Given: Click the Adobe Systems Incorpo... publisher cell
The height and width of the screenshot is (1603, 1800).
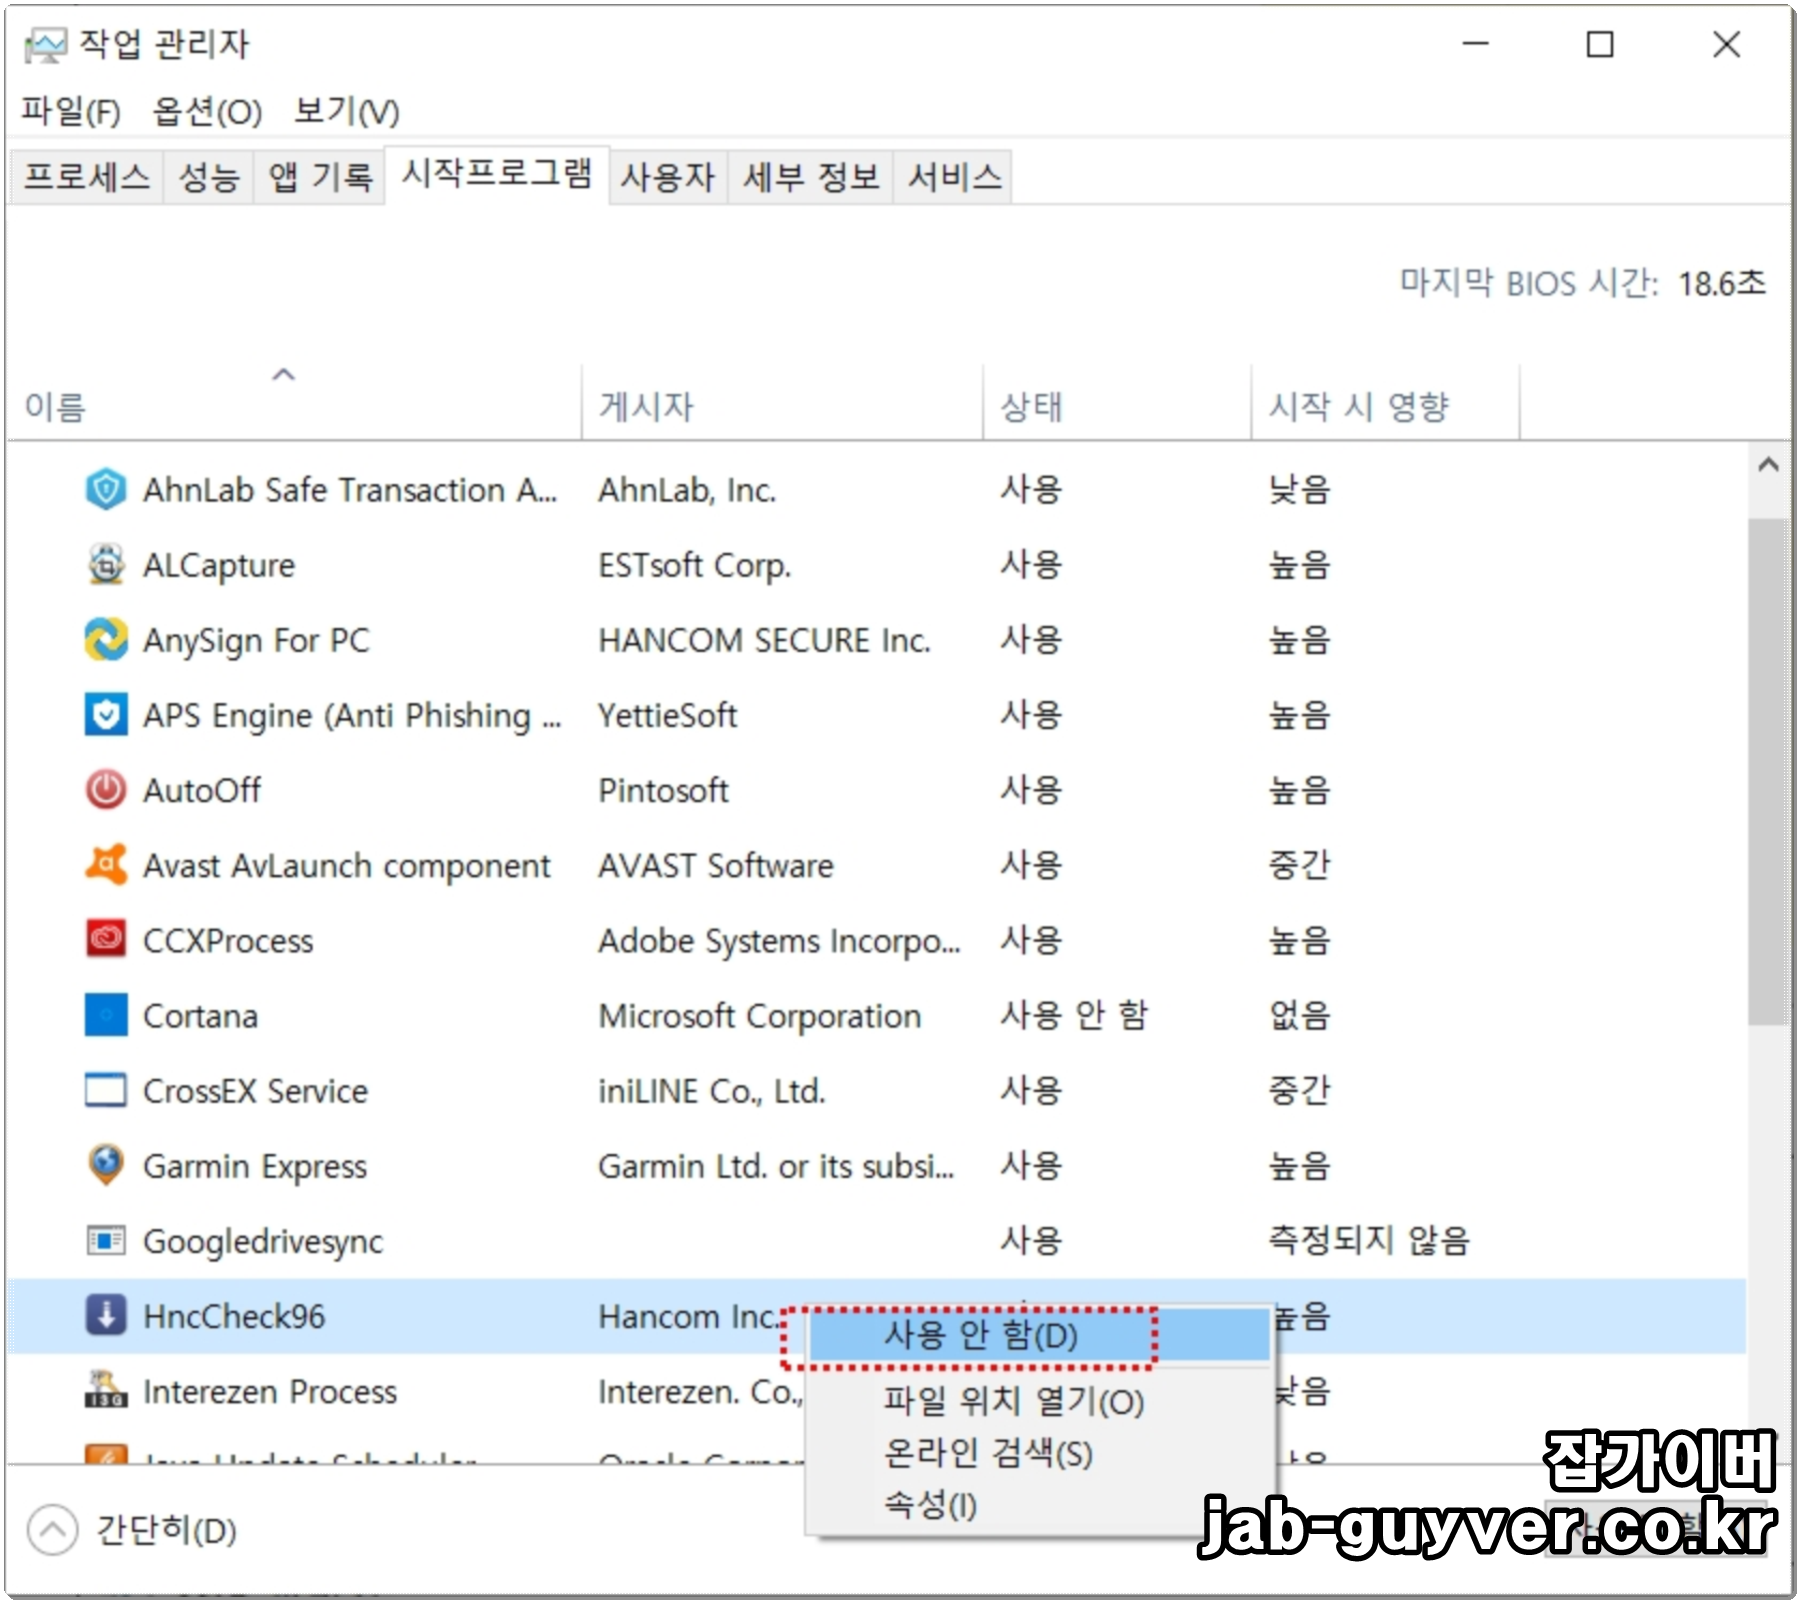Looking at the screenshot, I should click(779, 941).
